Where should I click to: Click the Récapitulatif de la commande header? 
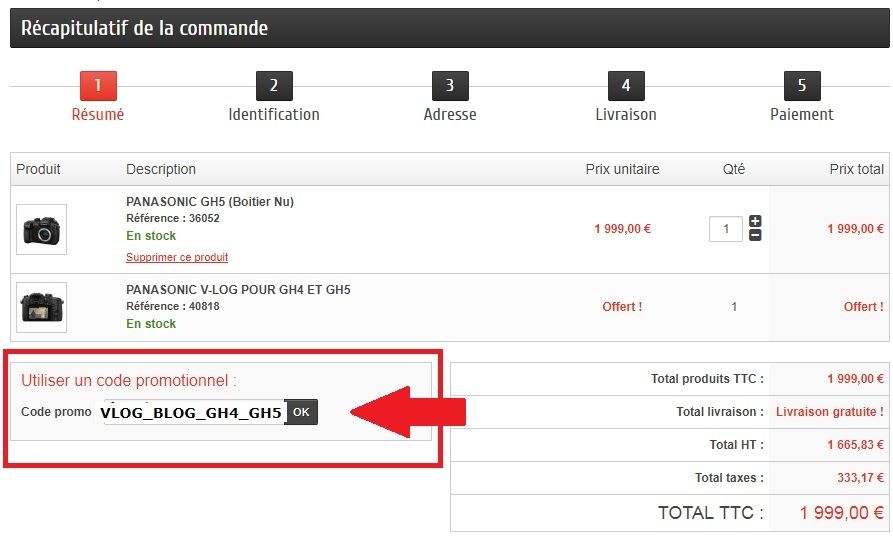145,28
